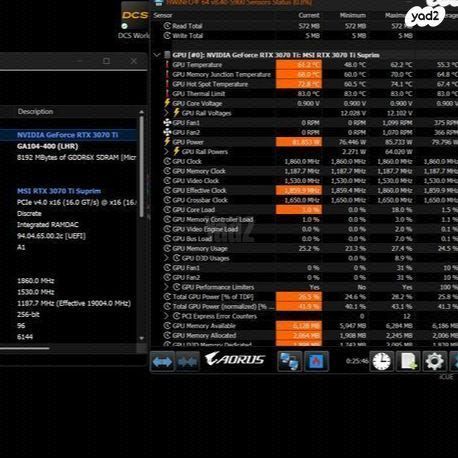Click the Description panel's vertical scrollbar thumb
Viewport: 458px width, 458px height.
click(x=141, y=167)
